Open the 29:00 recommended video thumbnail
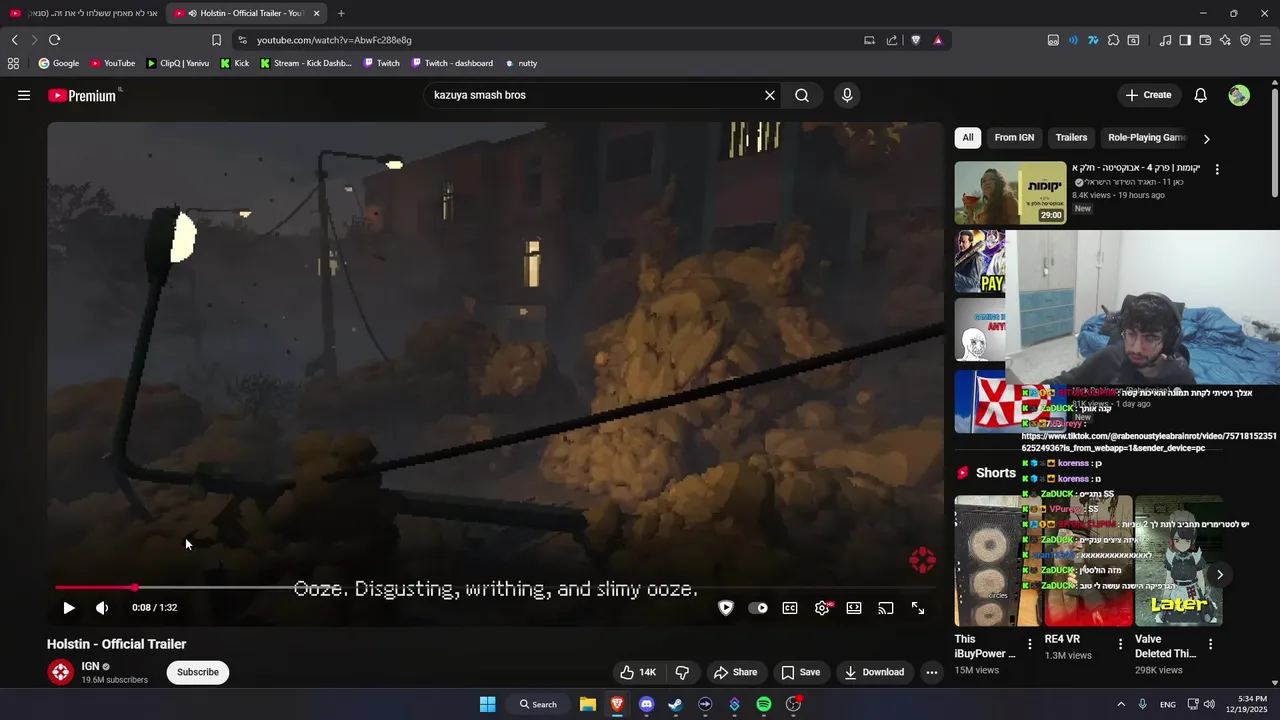Image resolution: width=1280 pixels, height=720 pixels. click(1010, 192)
